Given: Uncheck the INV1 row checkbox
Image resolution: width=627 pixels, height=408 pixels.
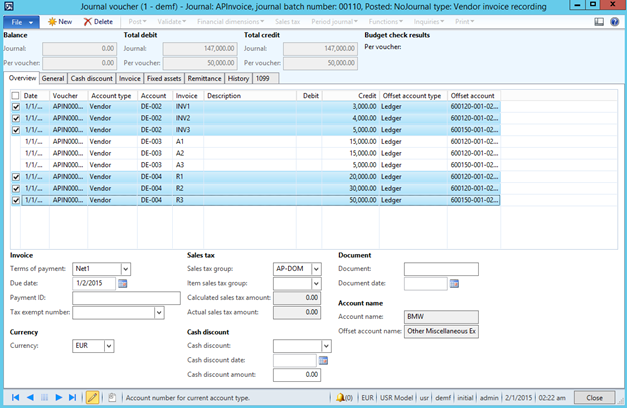Looking at the screenshot, I should (x=15, y=107).
